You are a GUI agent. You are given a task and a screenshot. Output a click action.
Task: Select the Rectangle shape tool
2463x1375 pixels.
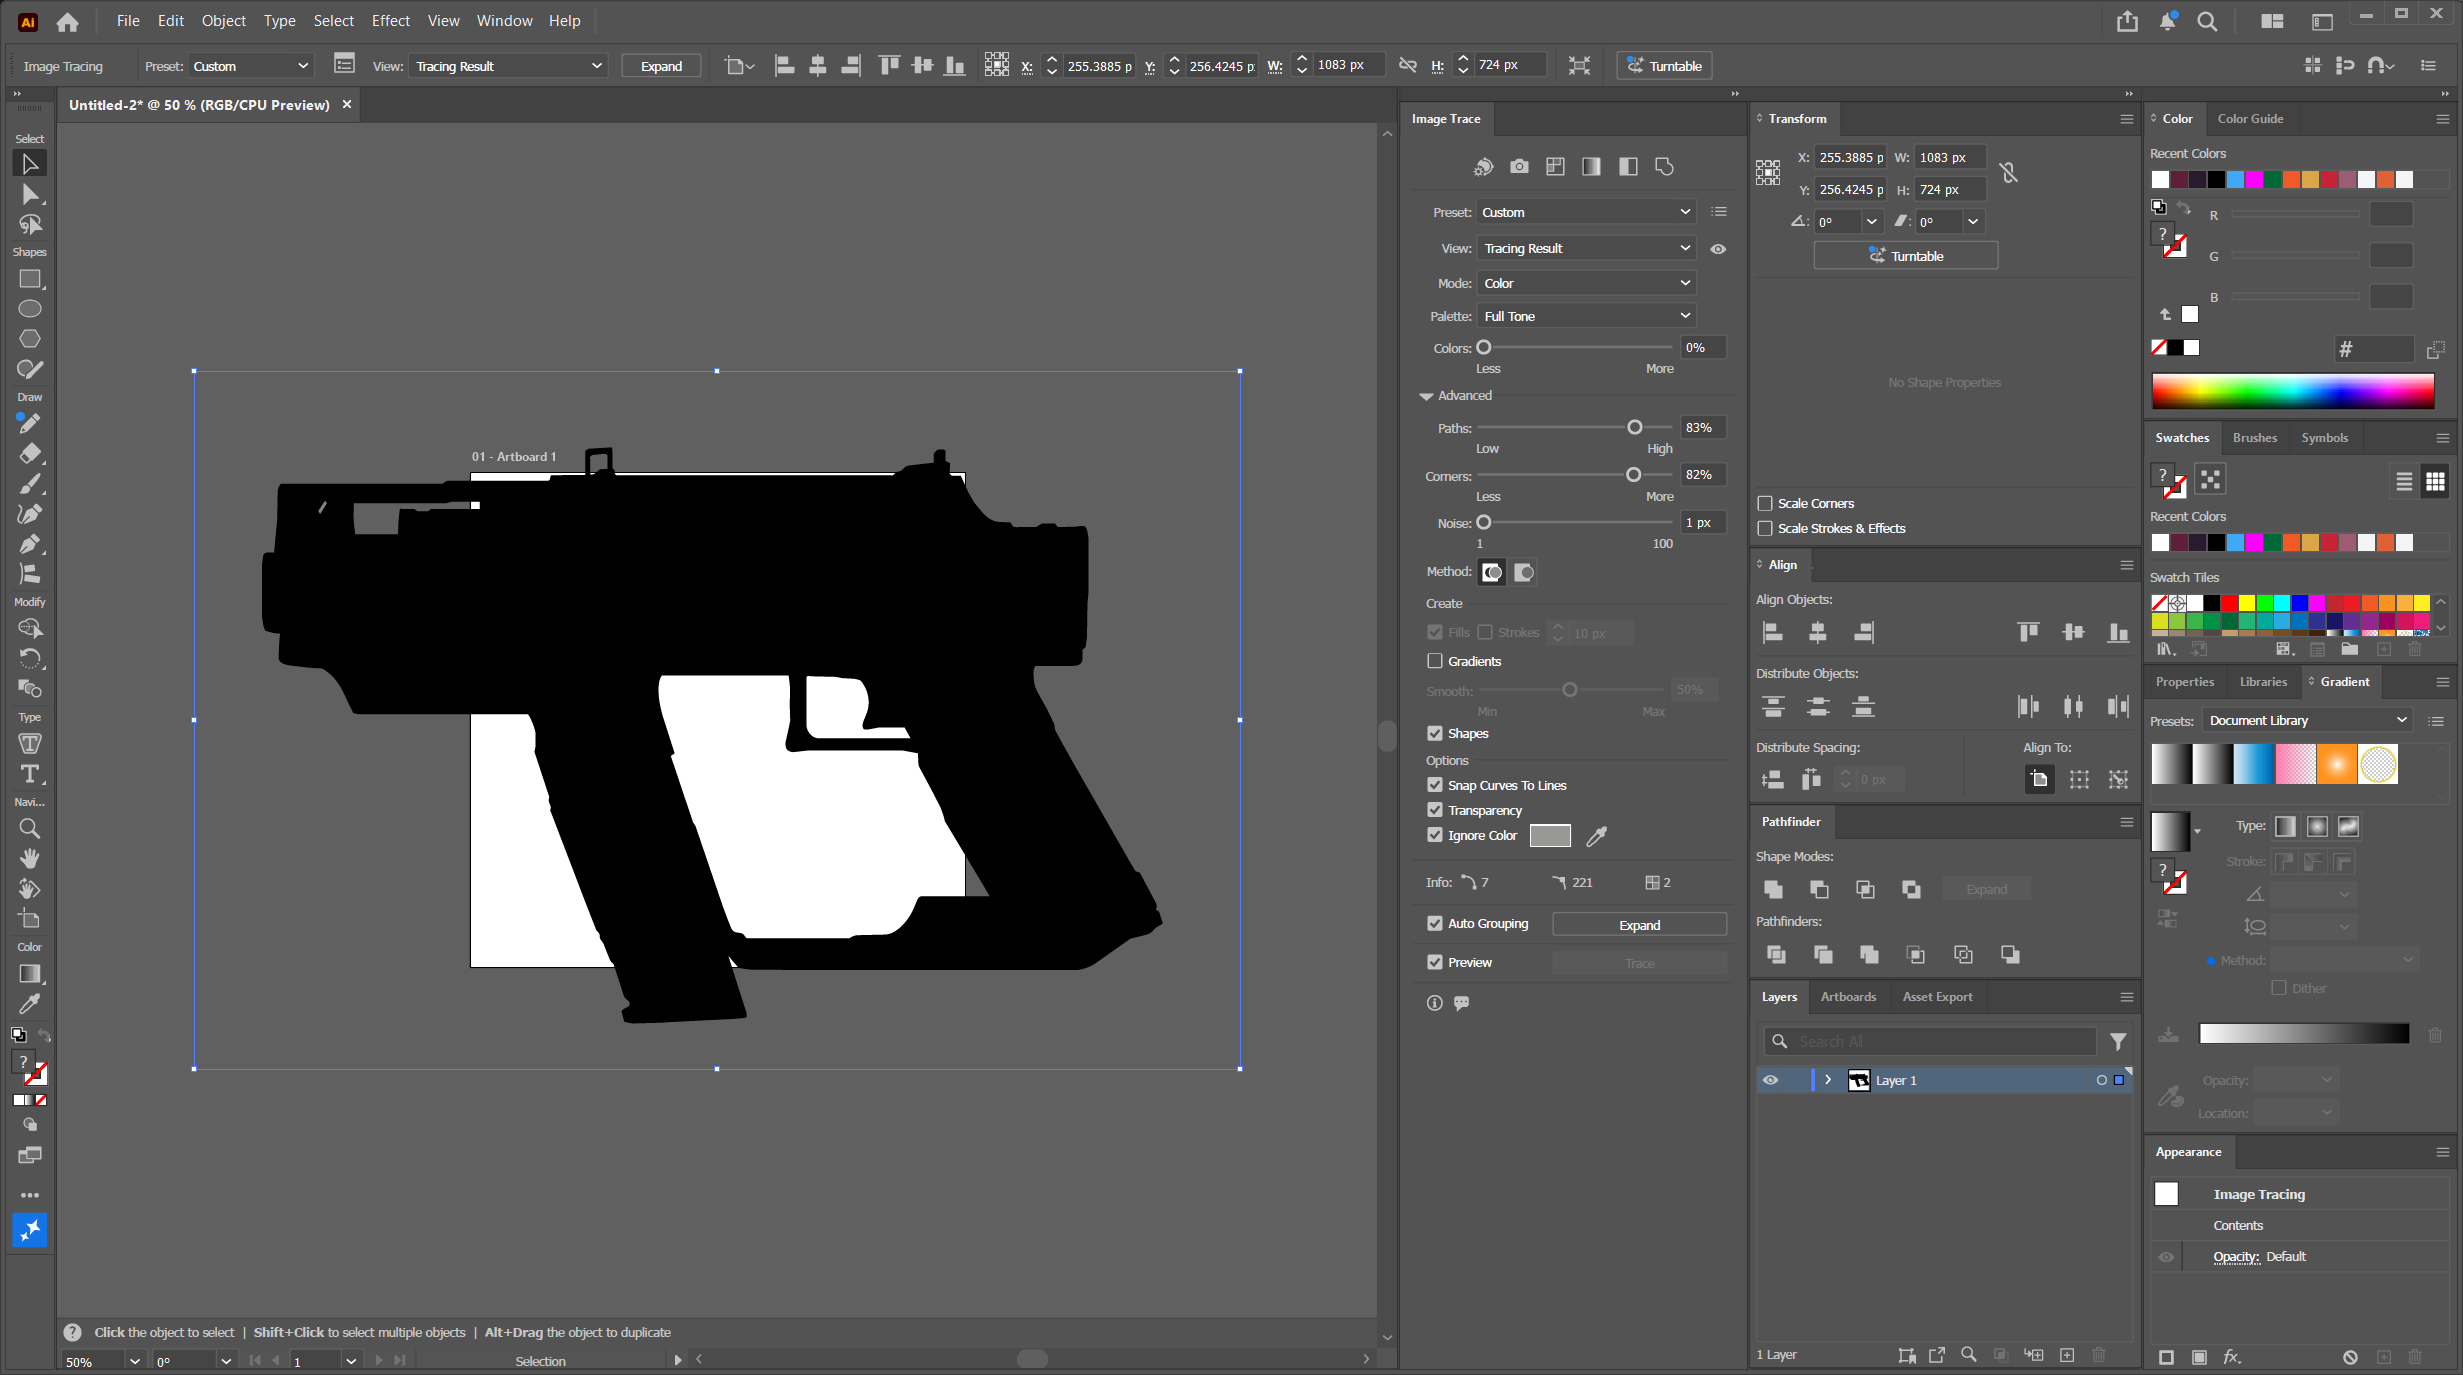click(x=30, y=279)
